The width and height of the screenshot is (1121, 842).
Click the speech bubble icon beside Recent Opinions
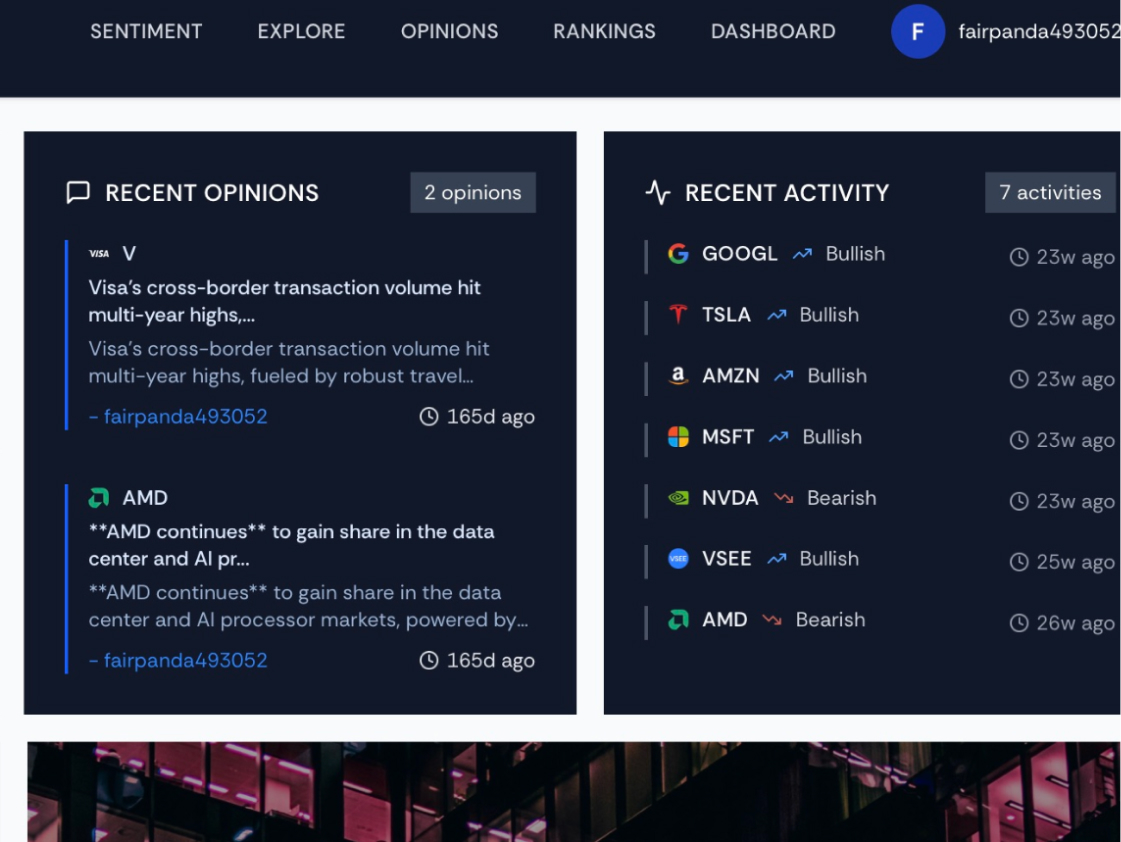point(77,192)
